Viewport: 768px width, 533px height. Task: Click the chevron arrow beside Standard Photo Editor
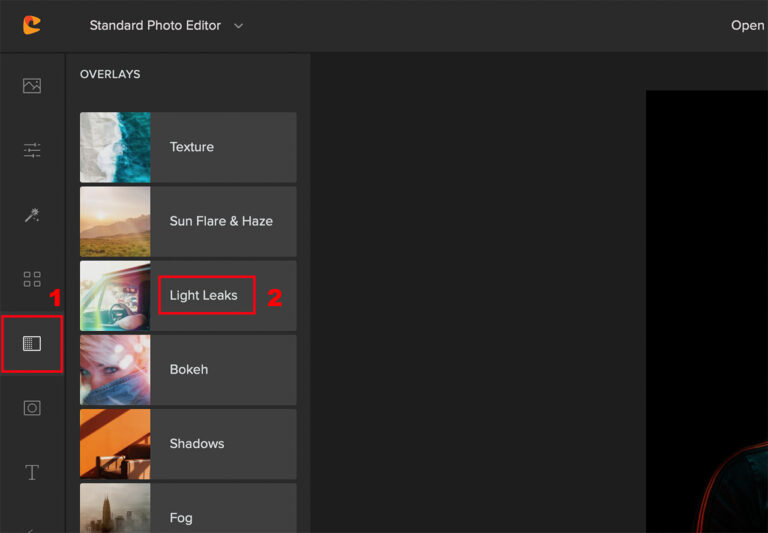pyautogui.click(x=238, y=25)
